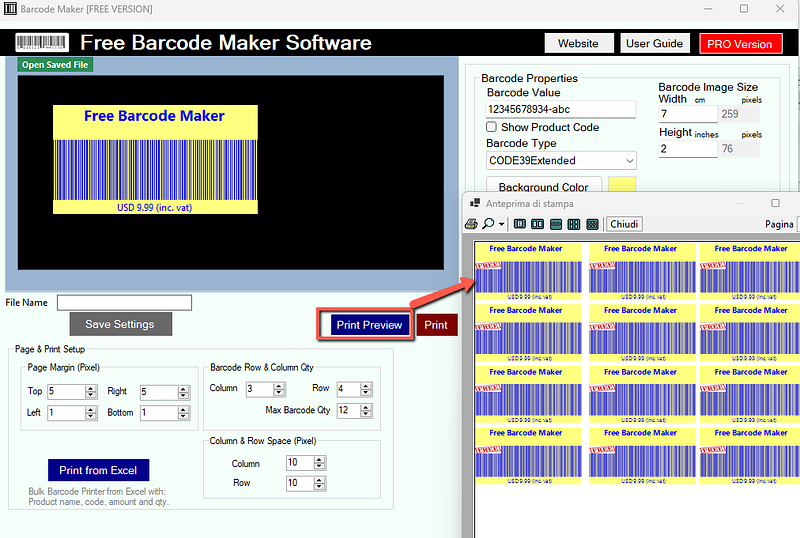Click the large barcode label preview image

(x=155, y=159)
